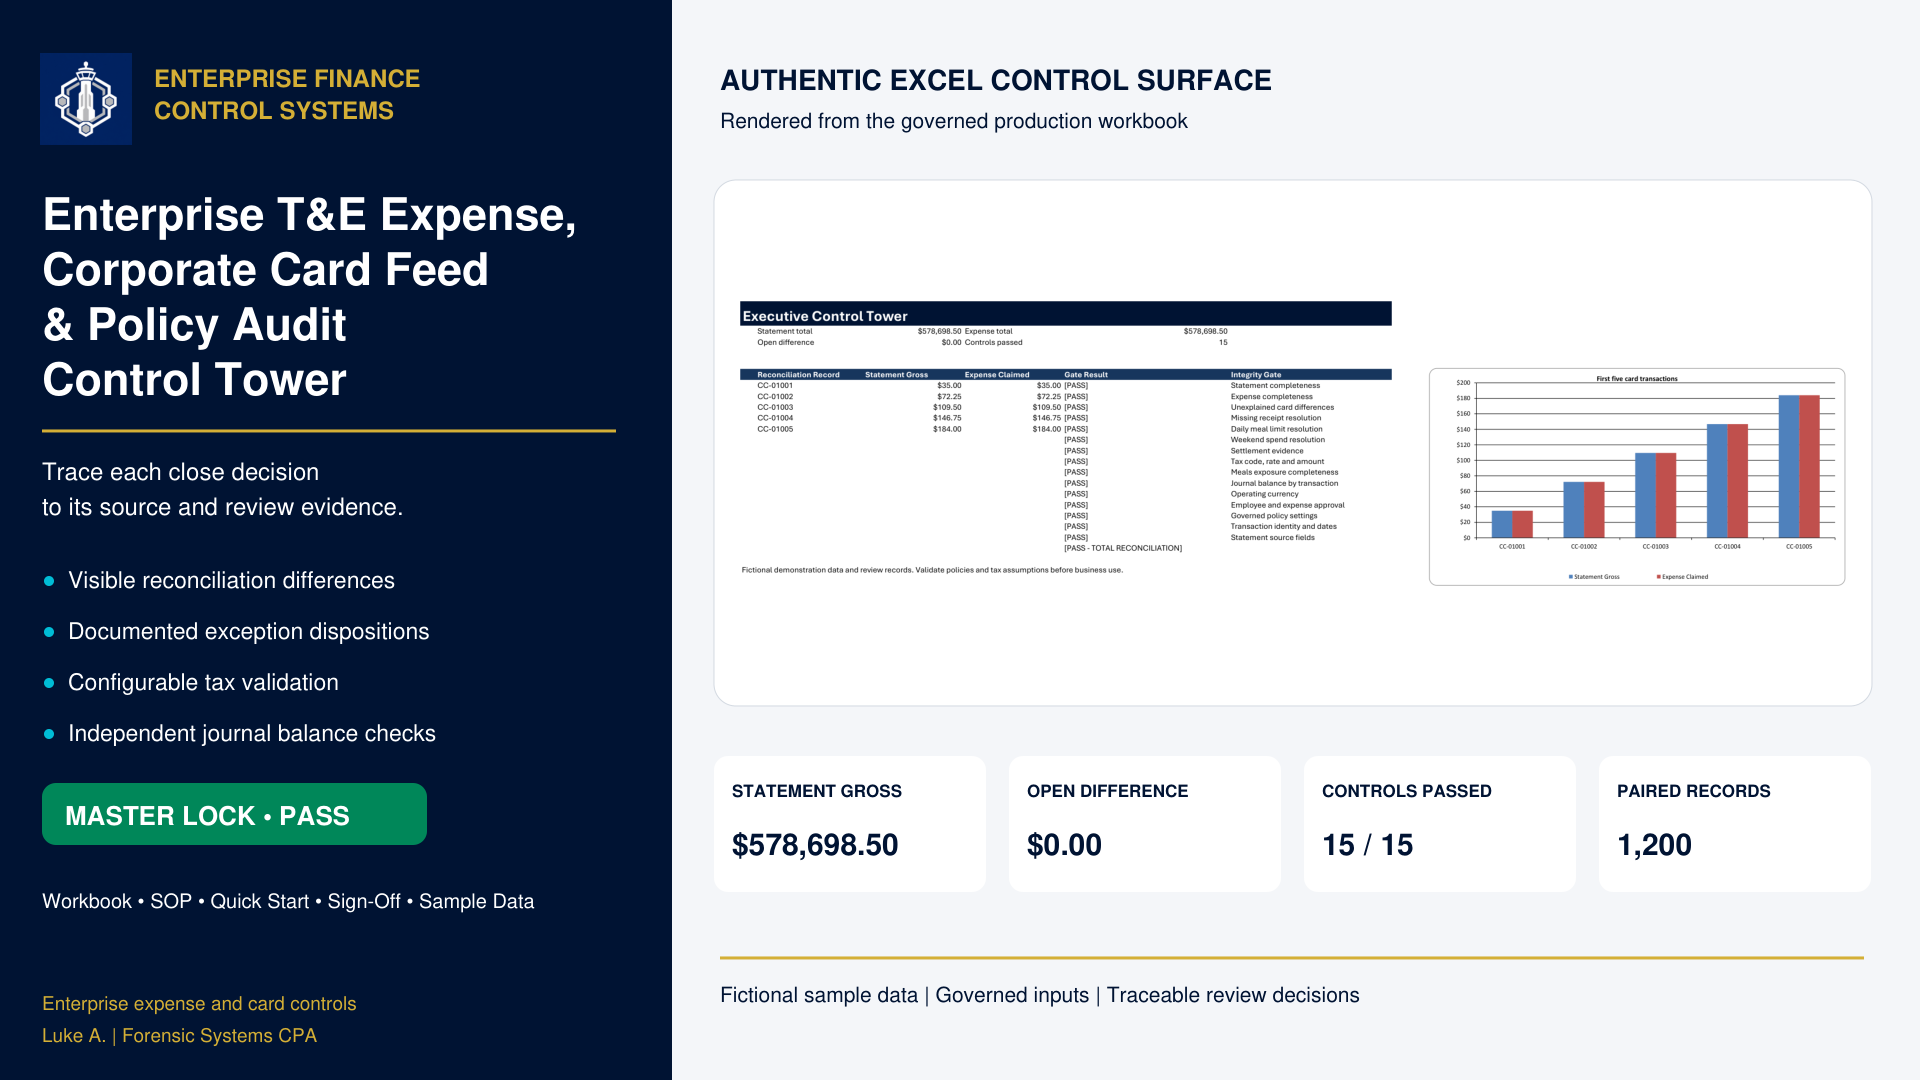Click the bullet beside Independent journal balance checks
This screenshot has height=1080, width=1920.
[49, 734]
